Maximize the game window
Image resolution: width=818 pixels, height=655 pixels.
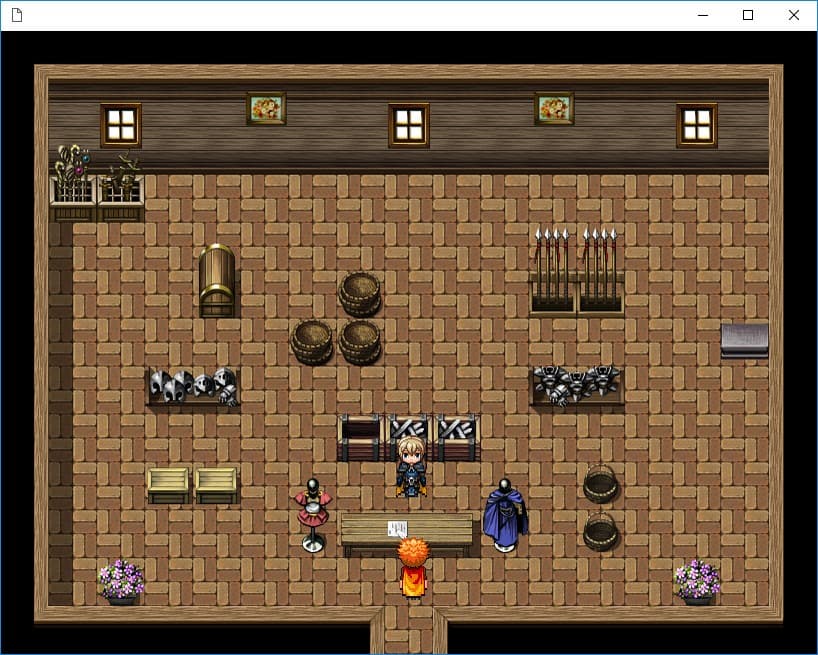tap(748, 15)
